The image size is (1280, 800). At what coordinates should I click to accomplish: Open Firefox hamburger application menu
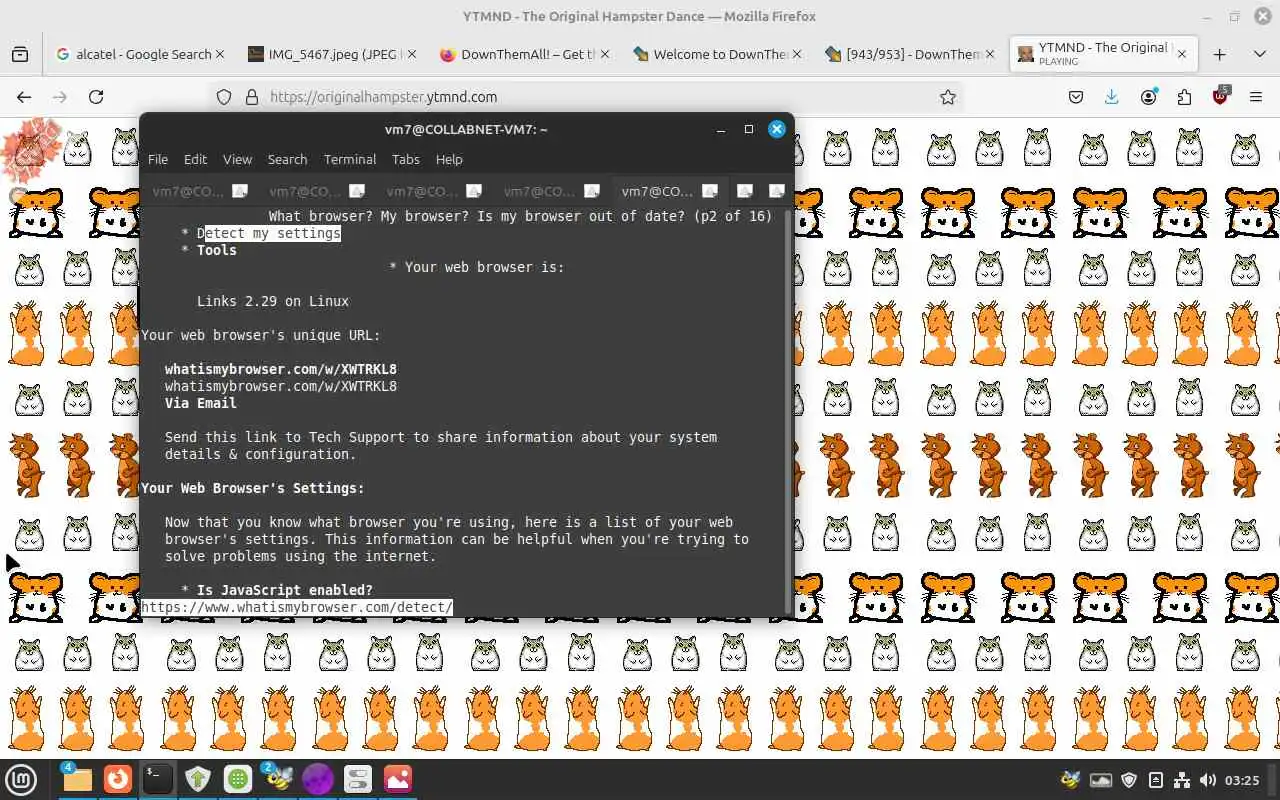tap(1256, 97)
